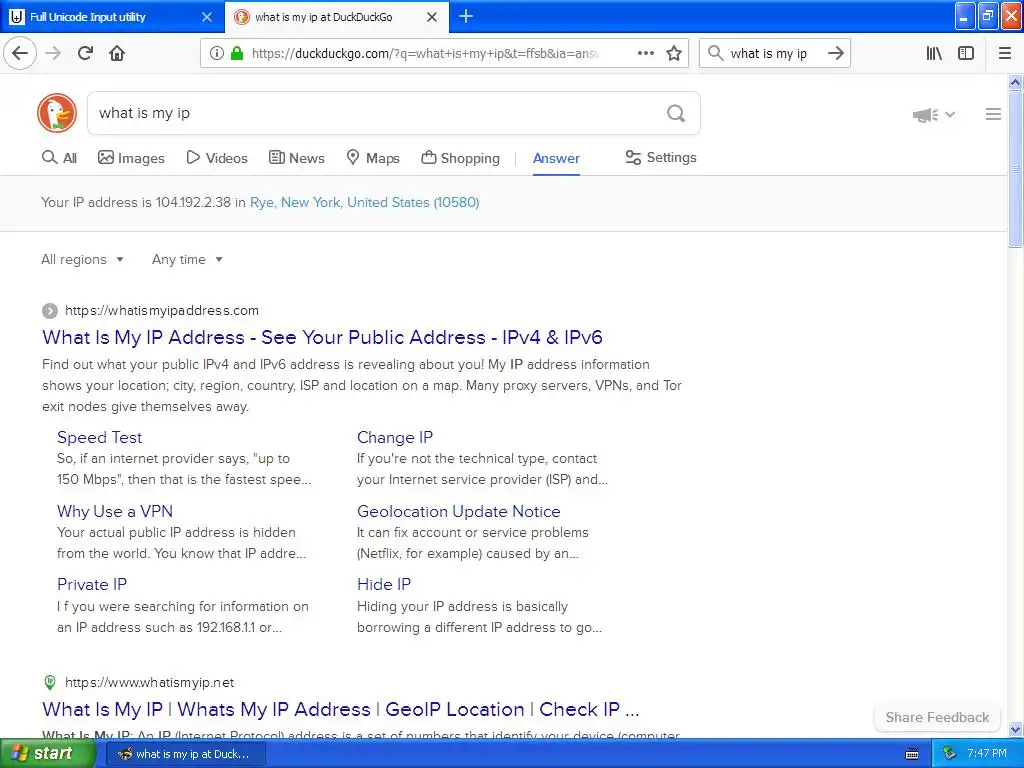The height and width of the screenshot is (768, 1024).
Task: Click the https://www.whatismyip.net URL text
Action: [x=150, y=682]
